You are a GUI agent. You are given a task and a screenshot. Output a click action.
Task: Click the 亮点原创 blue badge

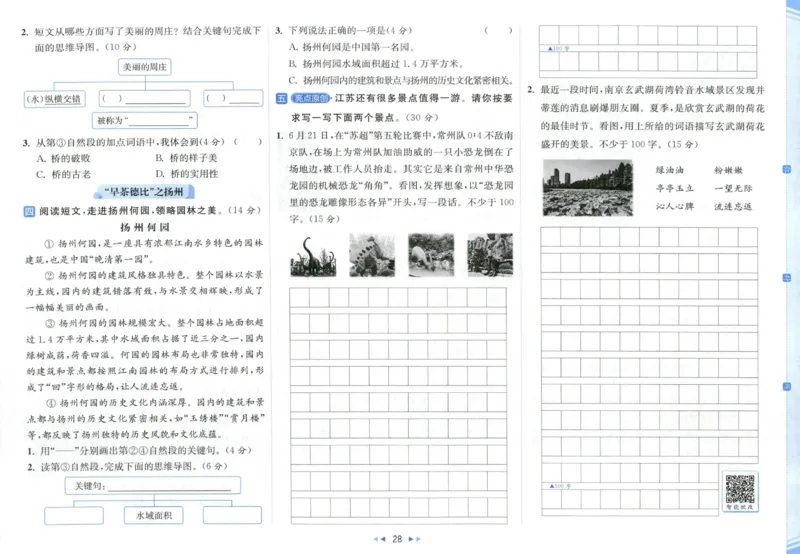click(x=311, y=98)
